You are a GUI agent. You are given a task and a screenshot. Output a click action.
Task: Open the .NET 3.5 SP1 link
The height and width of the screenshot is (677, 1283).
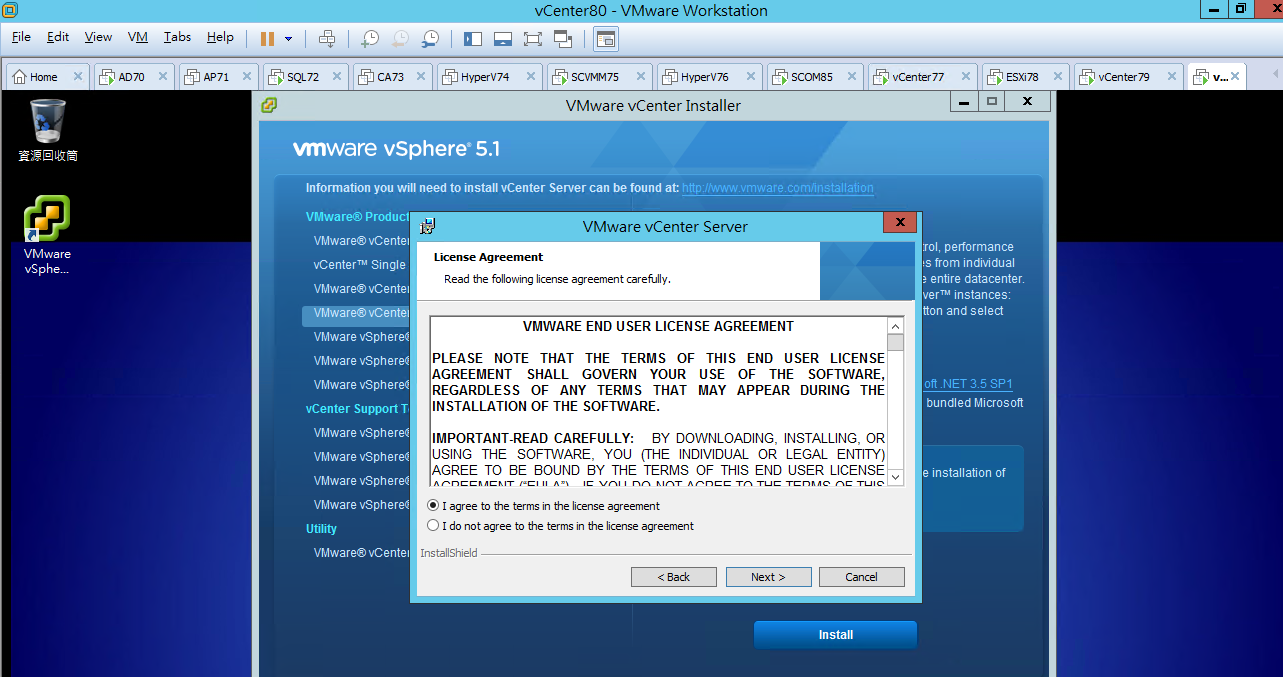[x=966, y=384]
